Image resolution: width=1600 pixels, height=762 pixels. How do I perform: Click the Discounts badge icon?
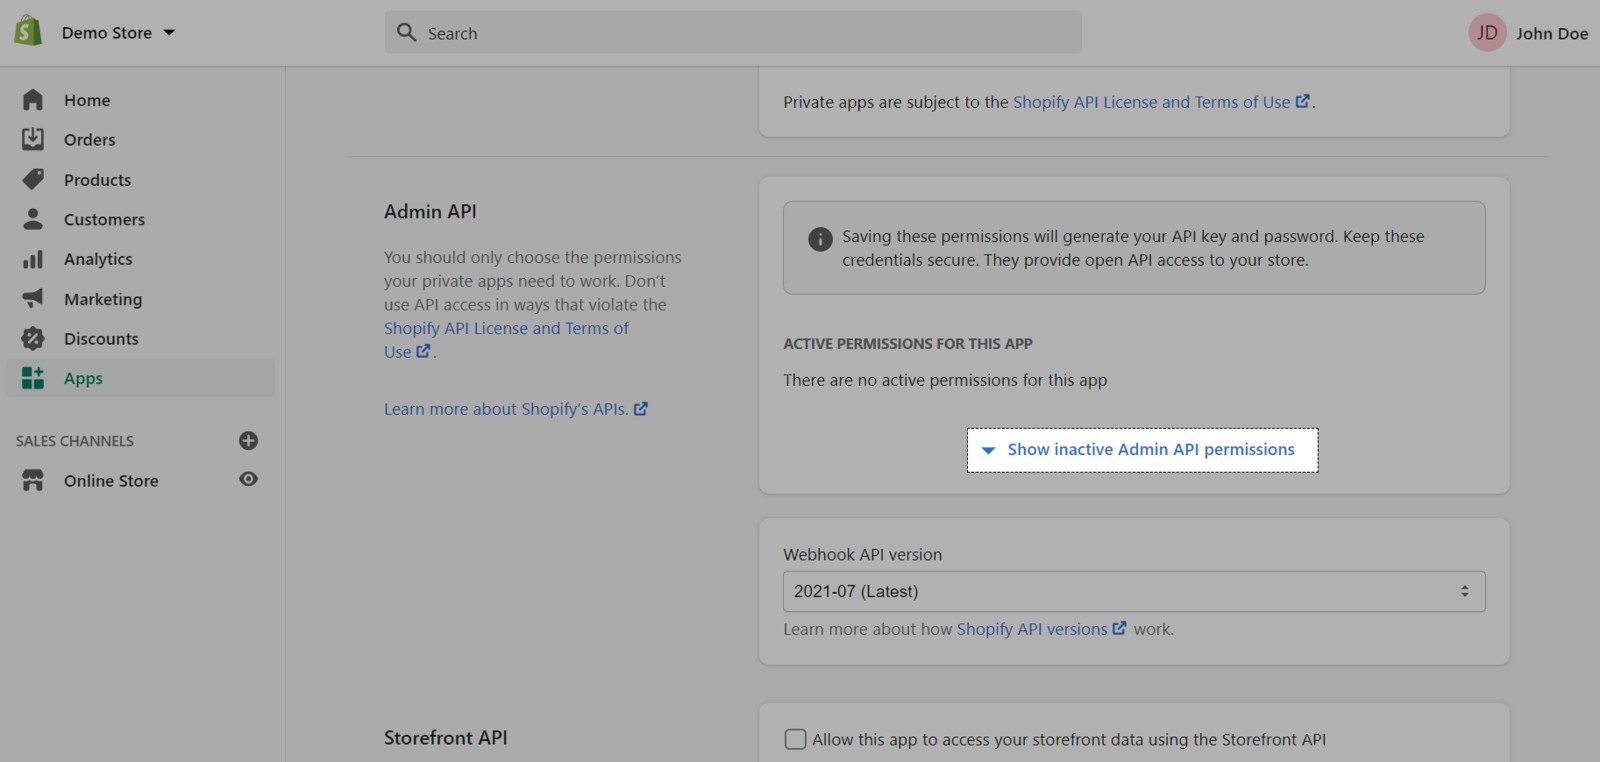(33, 338)
